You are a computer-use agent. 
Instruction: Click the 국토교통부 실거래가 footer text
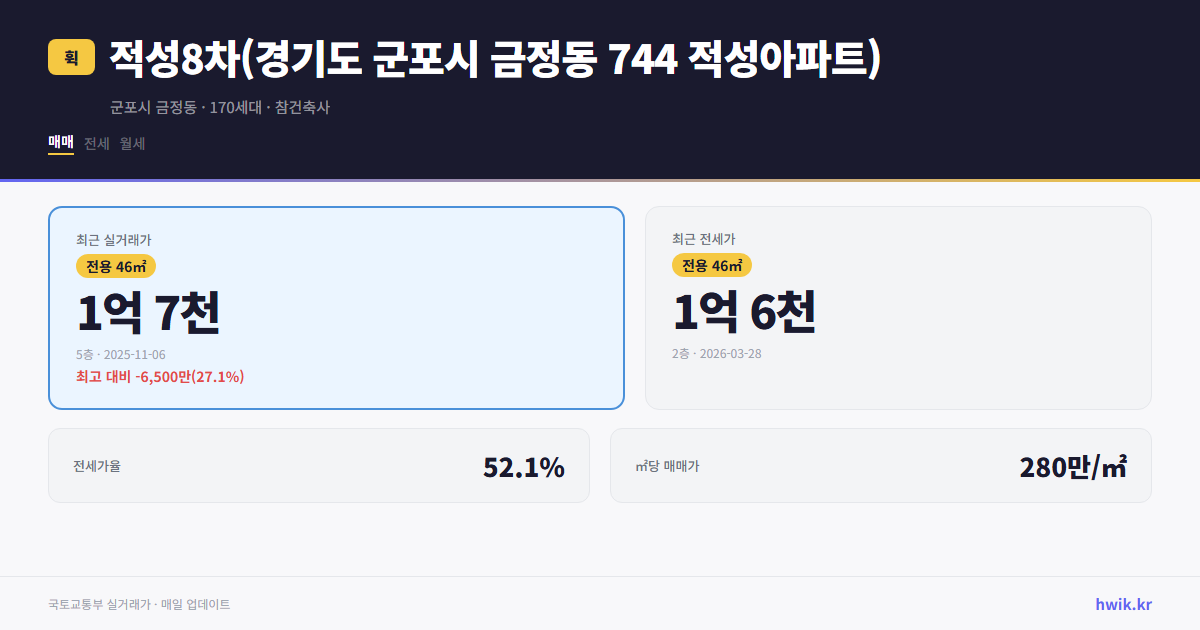coord(138,604)
